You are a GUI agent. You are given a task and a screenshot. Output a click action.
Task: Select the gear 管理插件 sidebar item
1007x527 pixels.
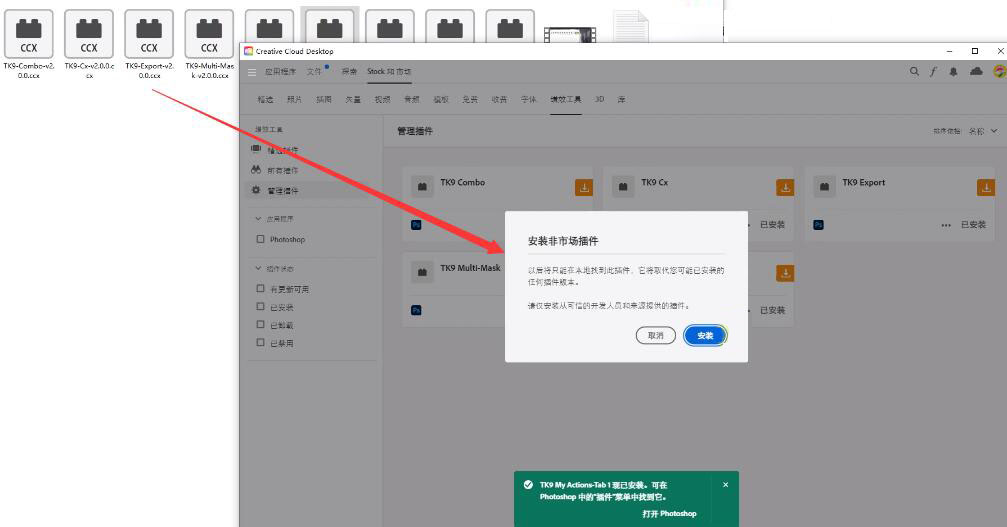[x=313, y=191]
